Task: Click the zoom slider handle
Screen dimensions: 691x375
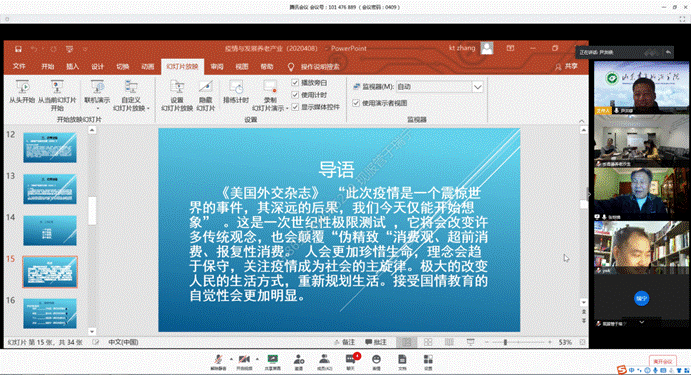Action: pos(505,342)
